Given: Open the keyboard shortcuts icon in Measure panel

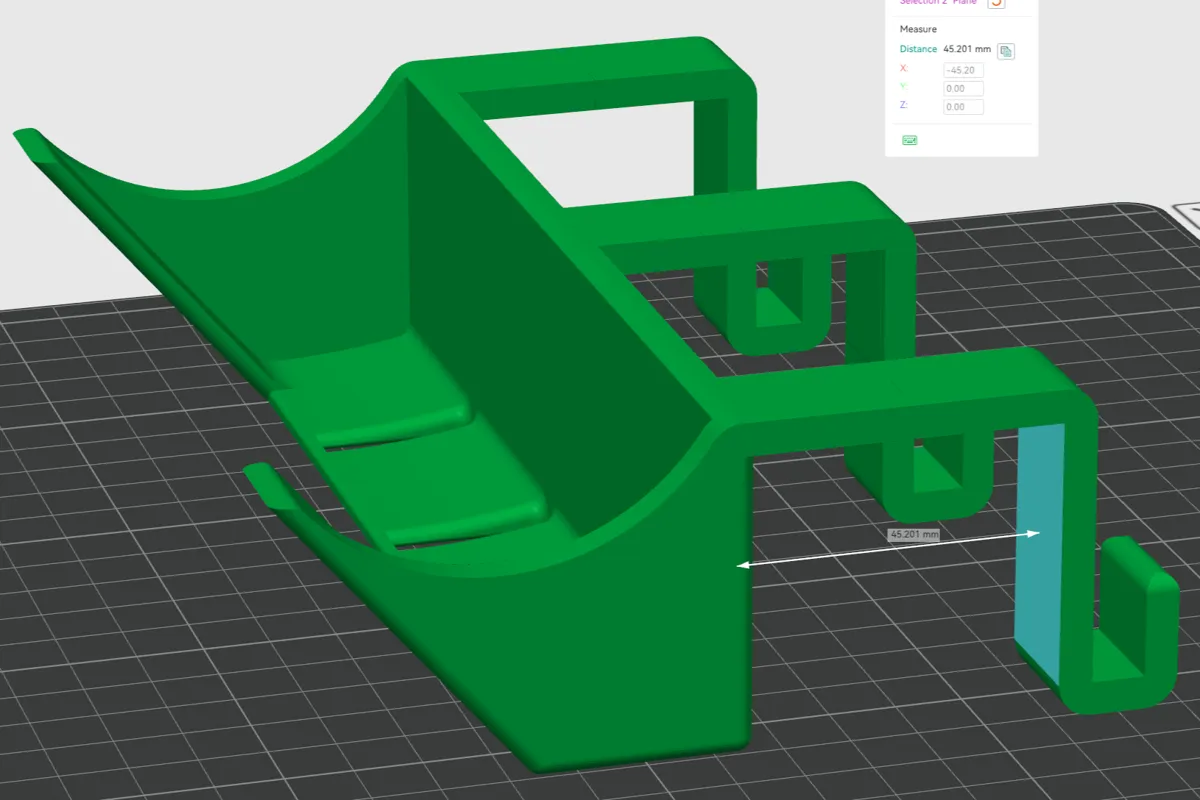Looking at the screenshot, I should point(910,141).
